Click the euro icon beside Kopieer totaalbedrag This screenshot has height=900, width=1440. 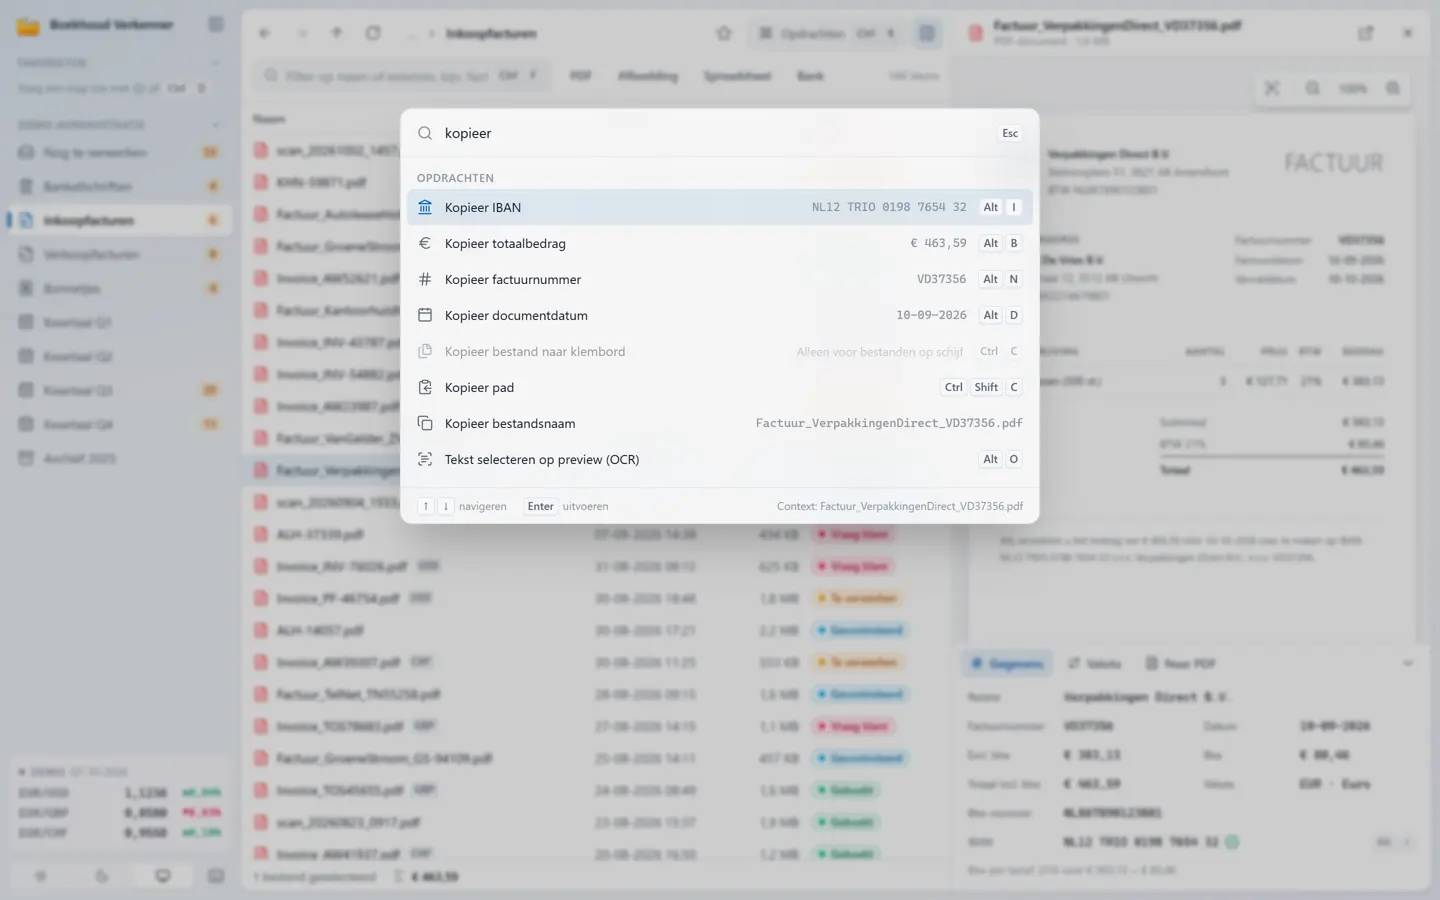(425, 243)
